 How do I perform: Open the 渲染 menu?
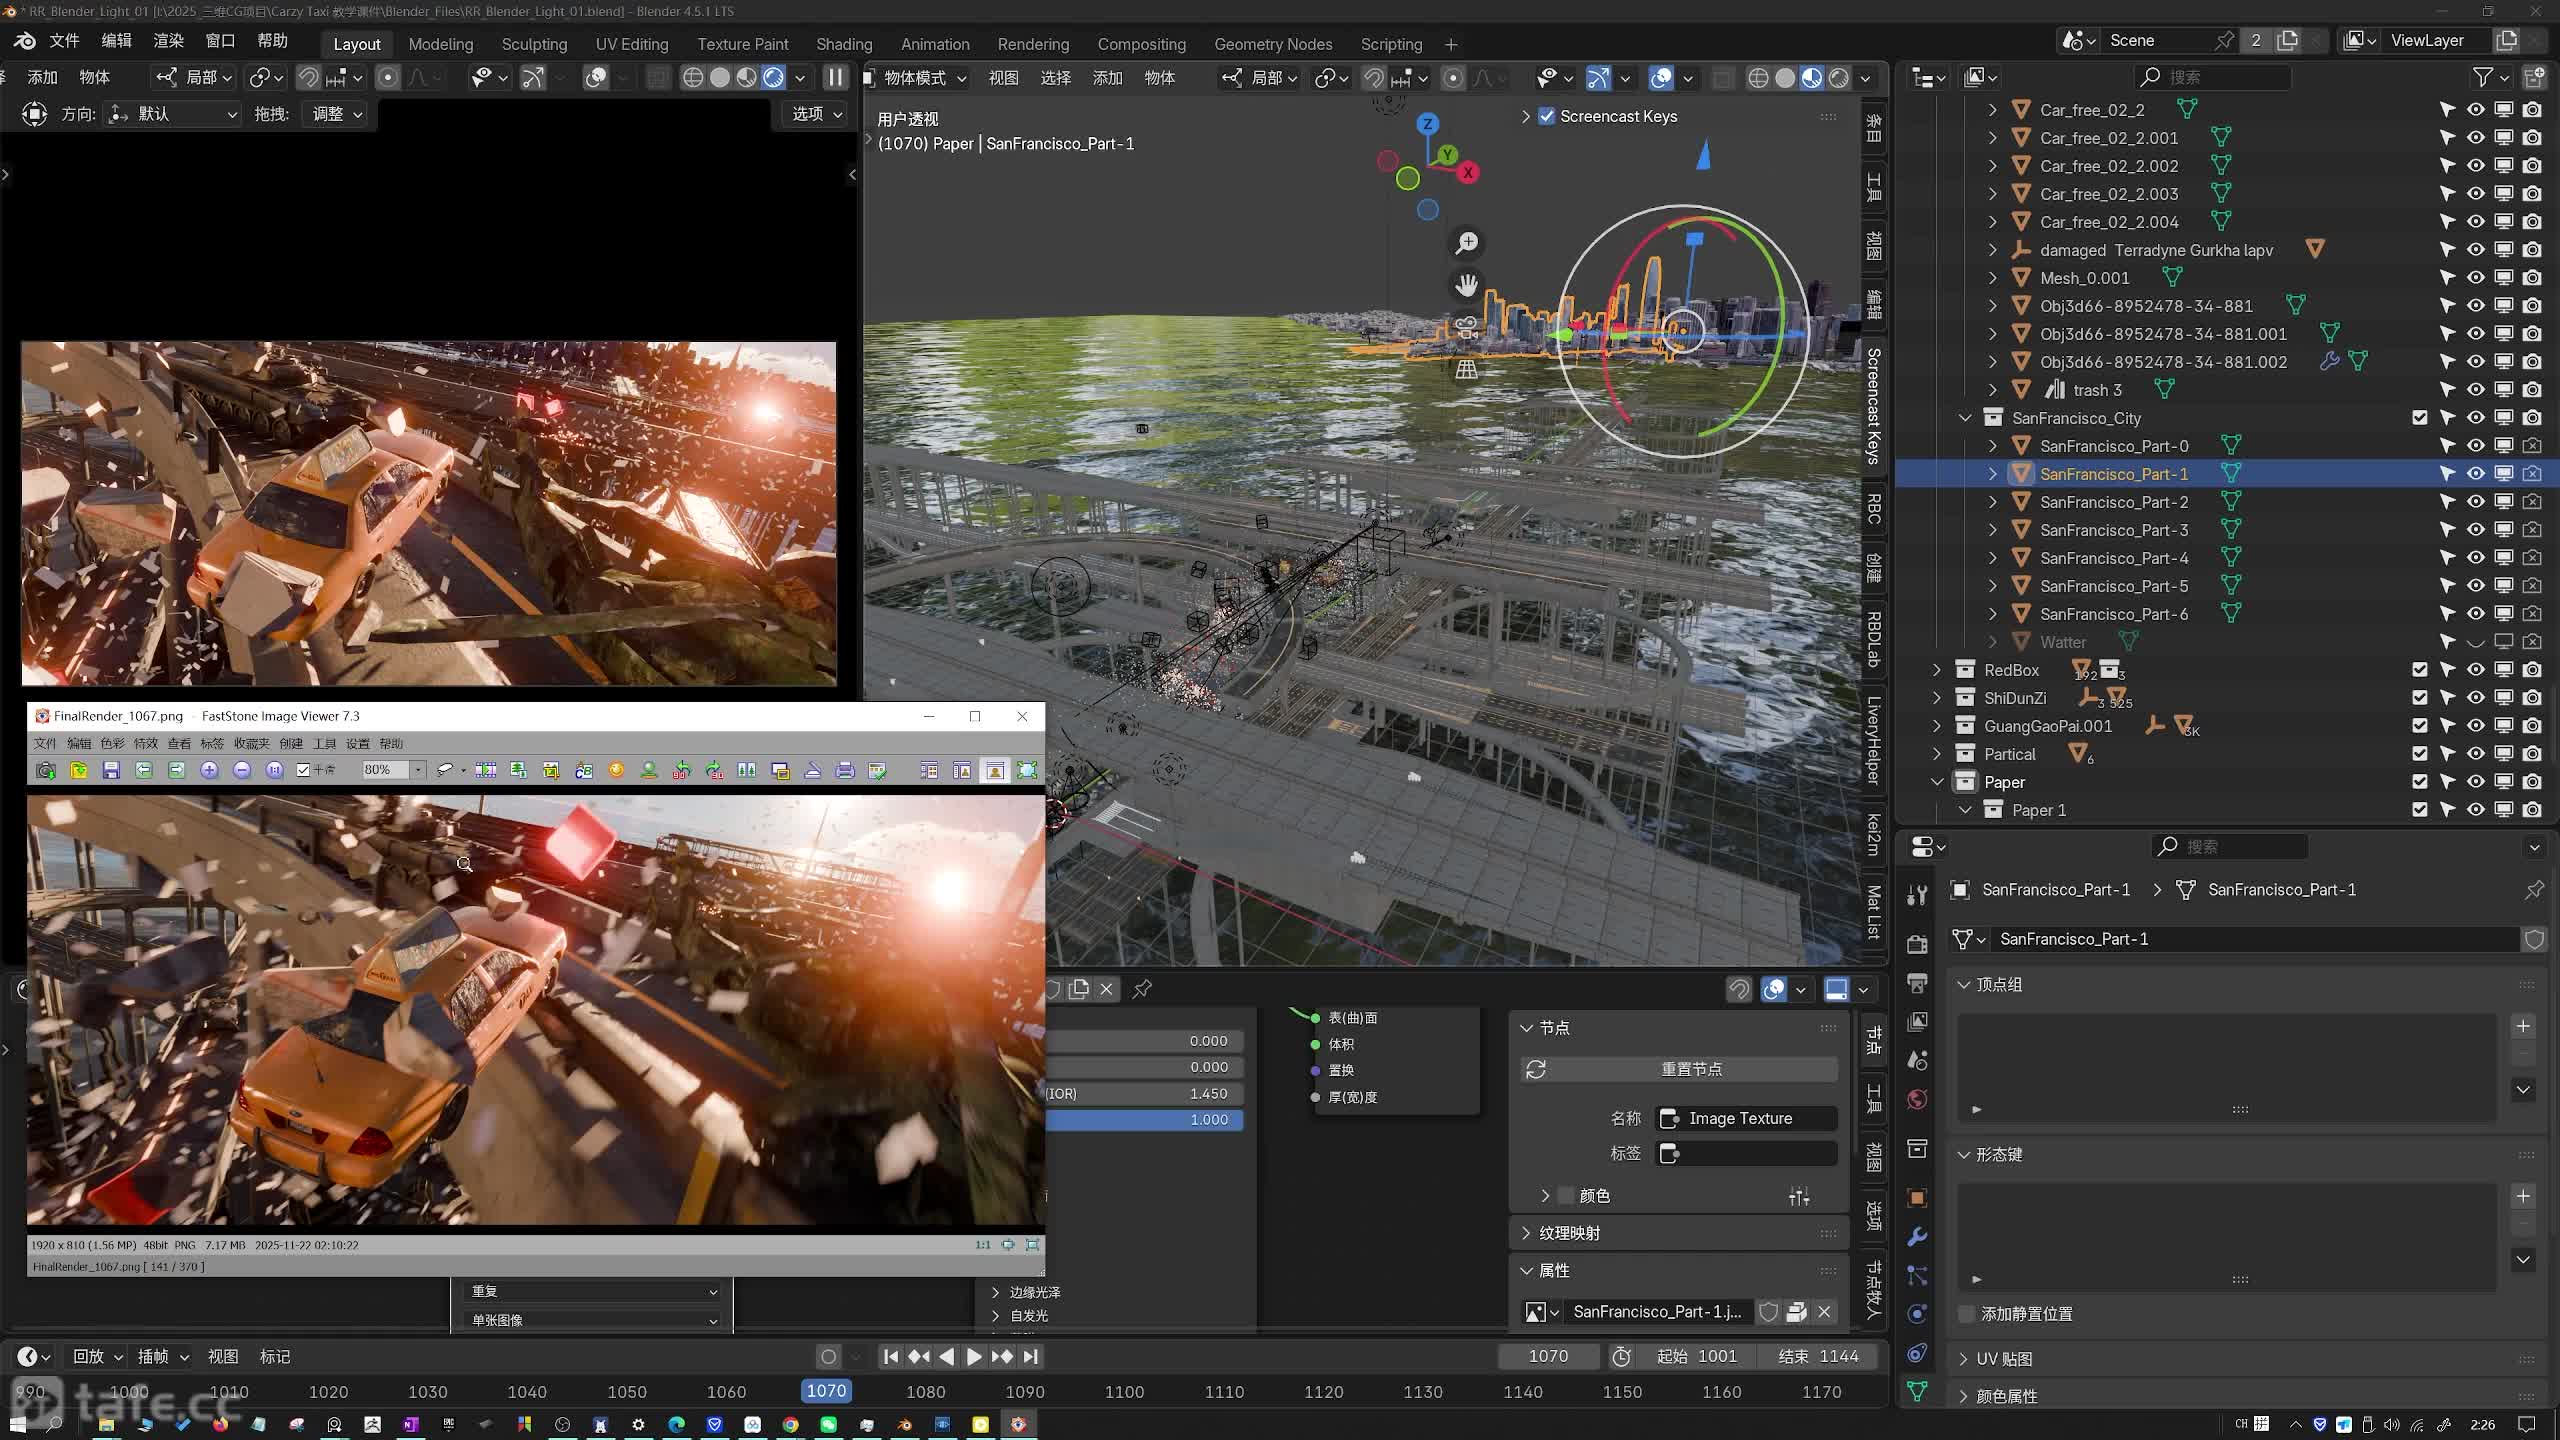click(168, 41)
